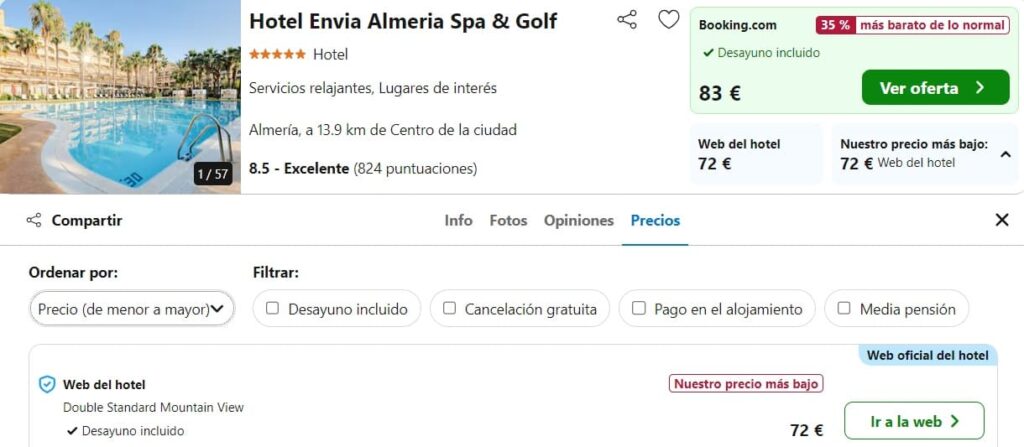Screen dimensions: 1024x447
Task: Click the Web del hotel 72 € price box
Action: tap(756, 154)
